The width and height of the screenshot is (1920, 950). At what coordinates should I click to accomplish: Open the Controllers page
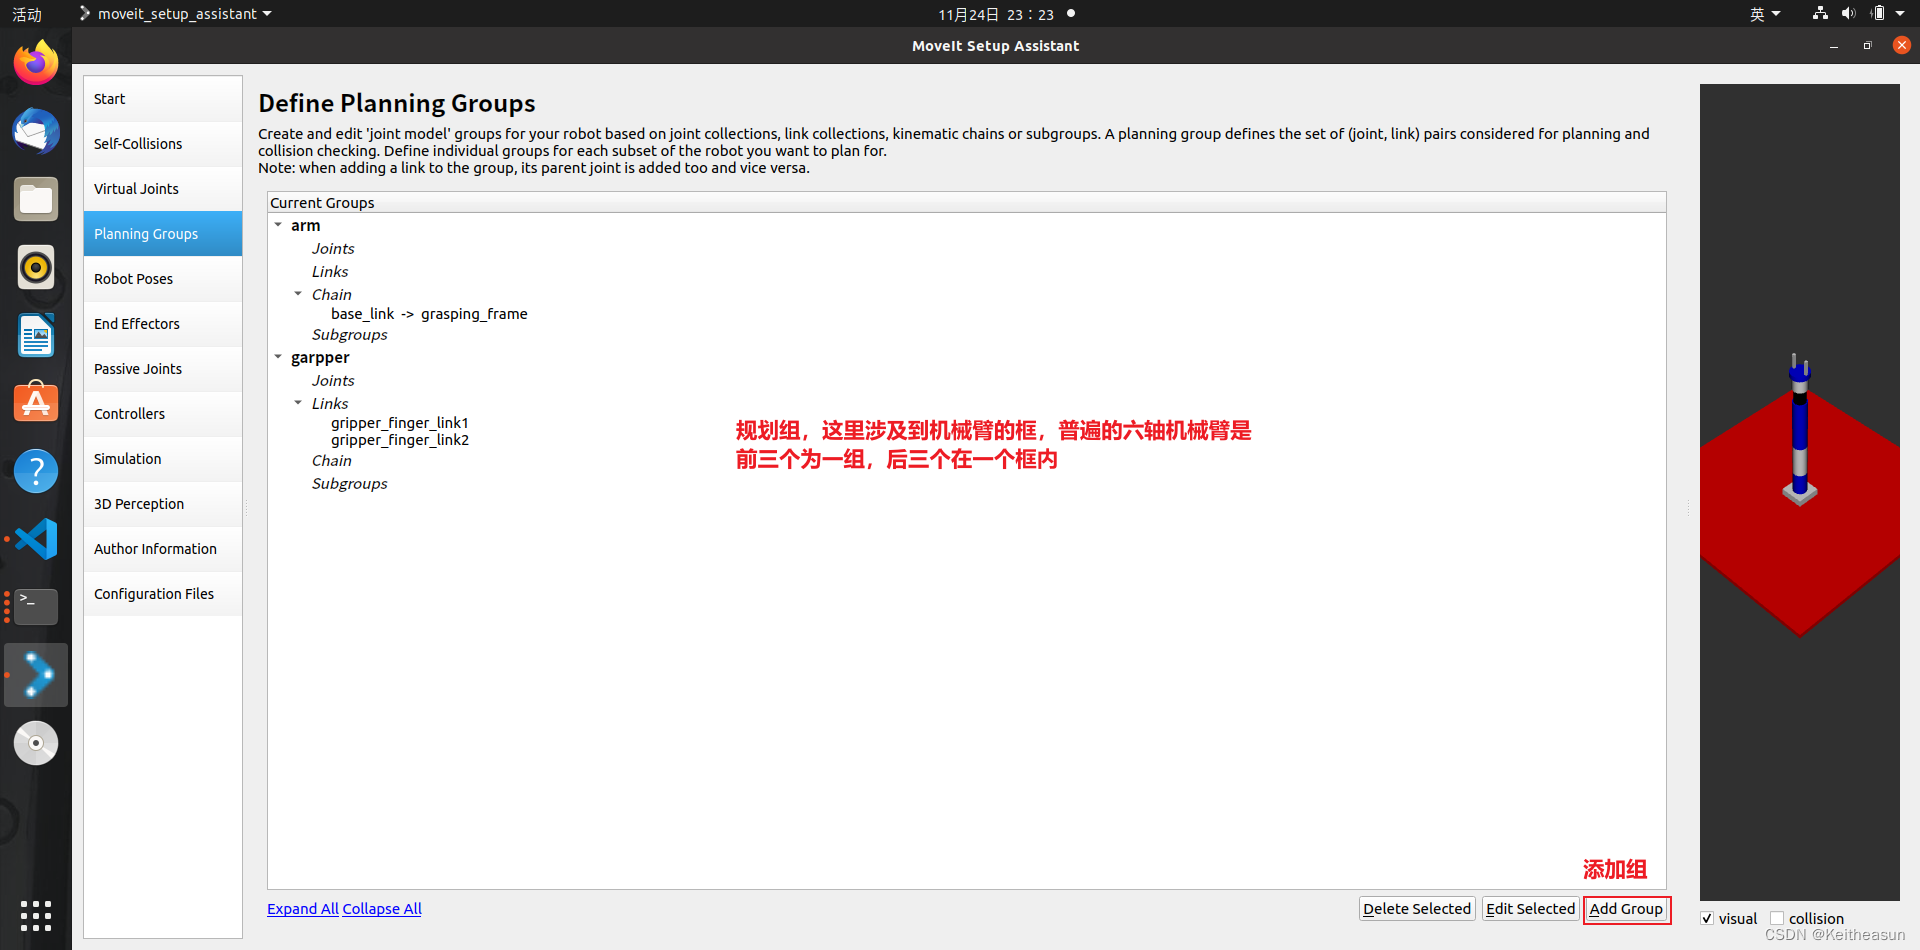click(x=163, y=414)
